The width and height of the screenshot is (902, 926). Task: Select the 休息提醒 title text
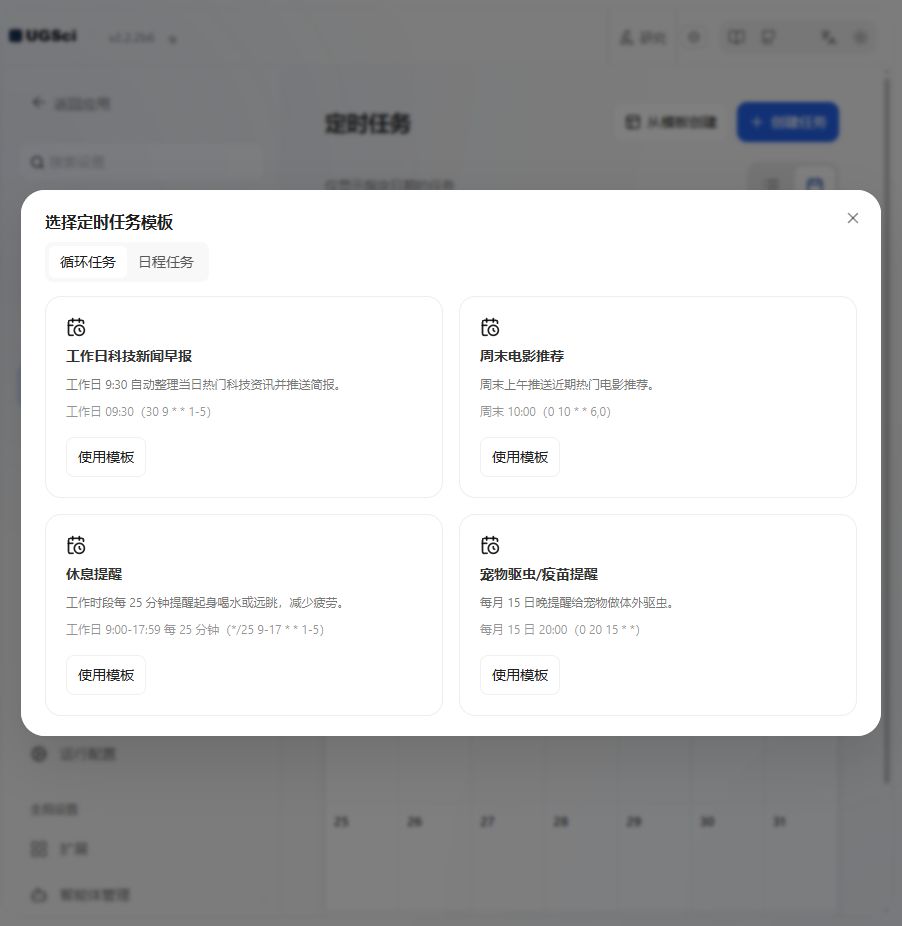(x=94, y=574)
